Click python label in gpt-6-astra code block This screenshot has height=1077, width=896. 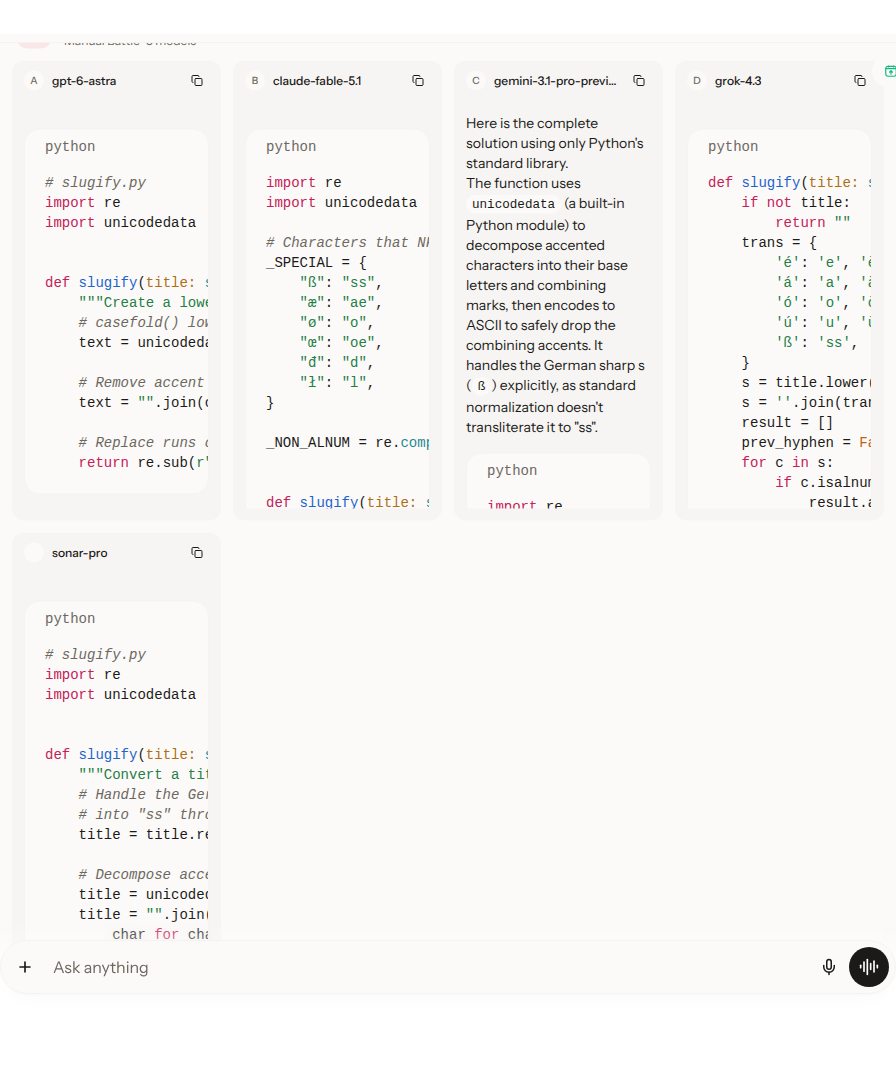pyautogui.click(x=70, y=146)
